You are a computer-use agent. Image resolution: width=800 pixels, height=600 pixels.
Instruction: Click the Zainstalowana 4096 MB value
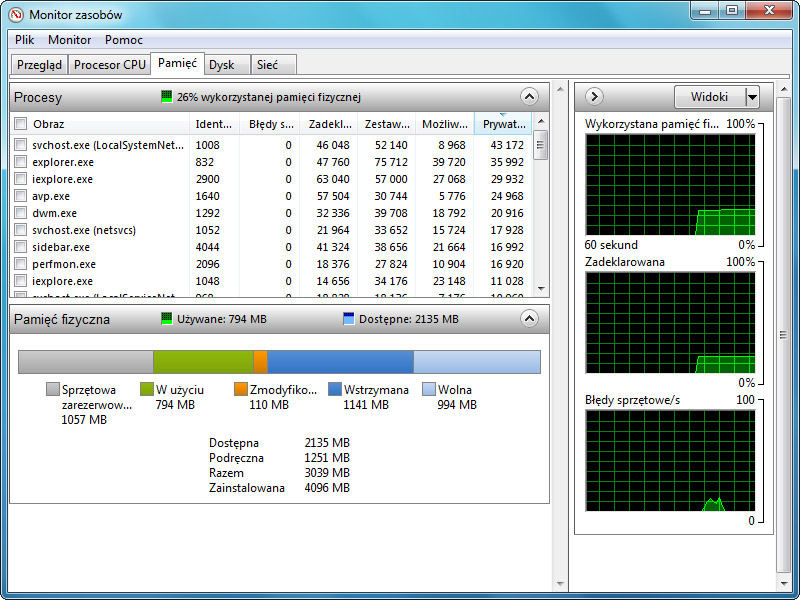(x=327, y=488)
